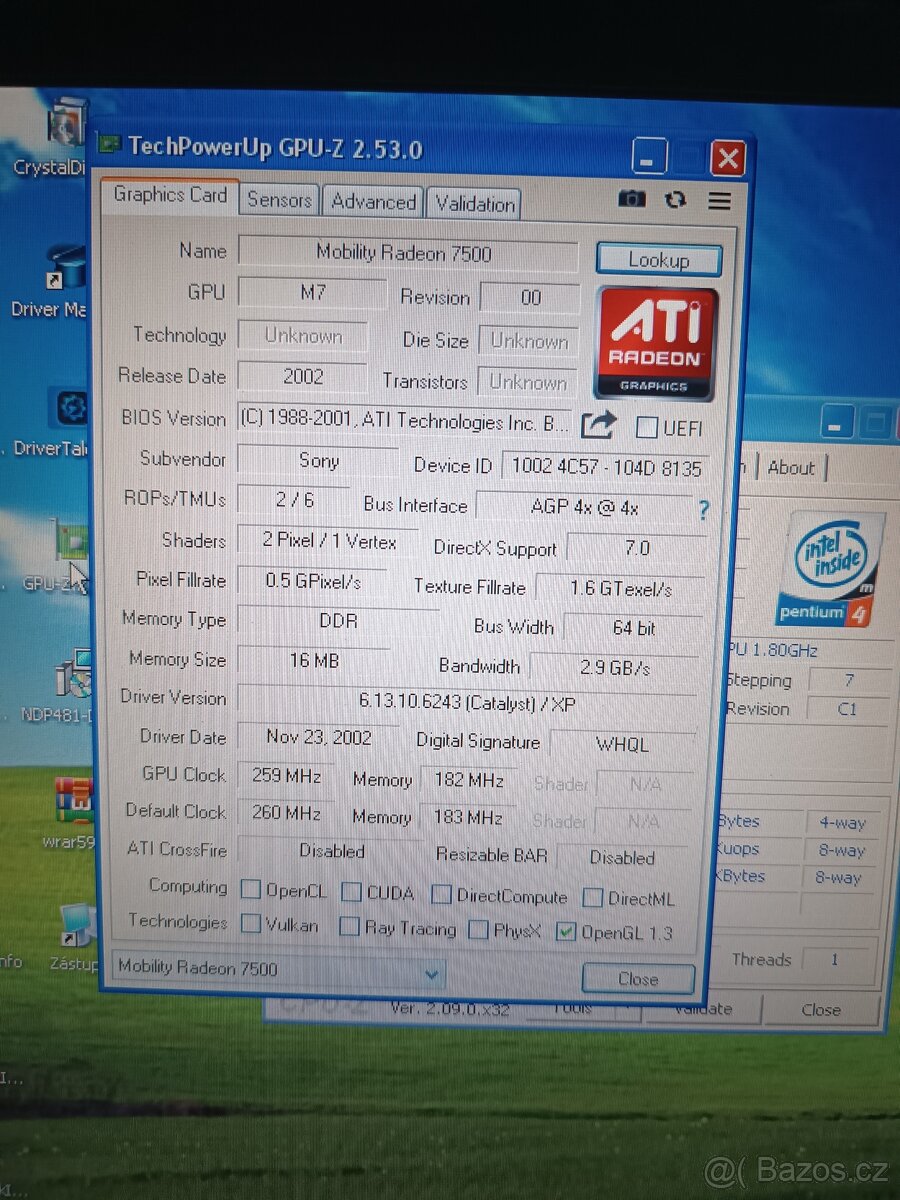Check the CUDA computing checkbox
The width and height of the screenshot is (900, 1200).
[351, 893]
